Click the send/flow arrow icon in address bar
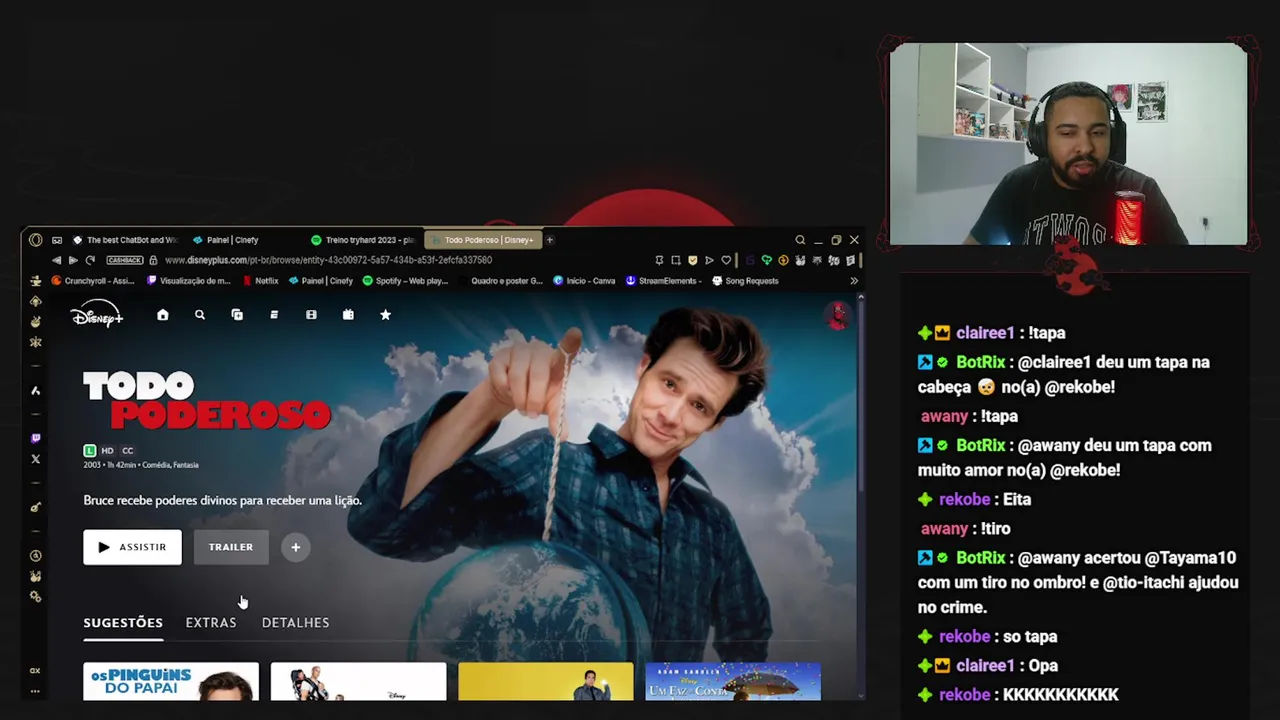 tap(709, 260)
